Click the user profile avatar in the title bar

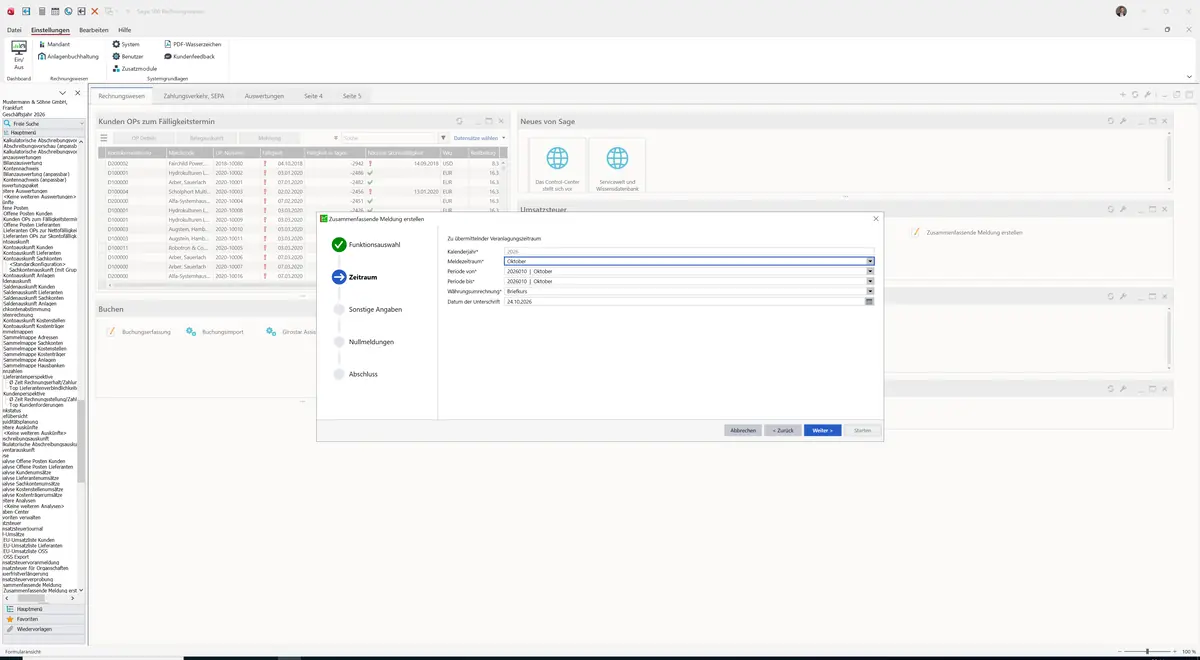pyautogui.click(x=1121, y=11)
